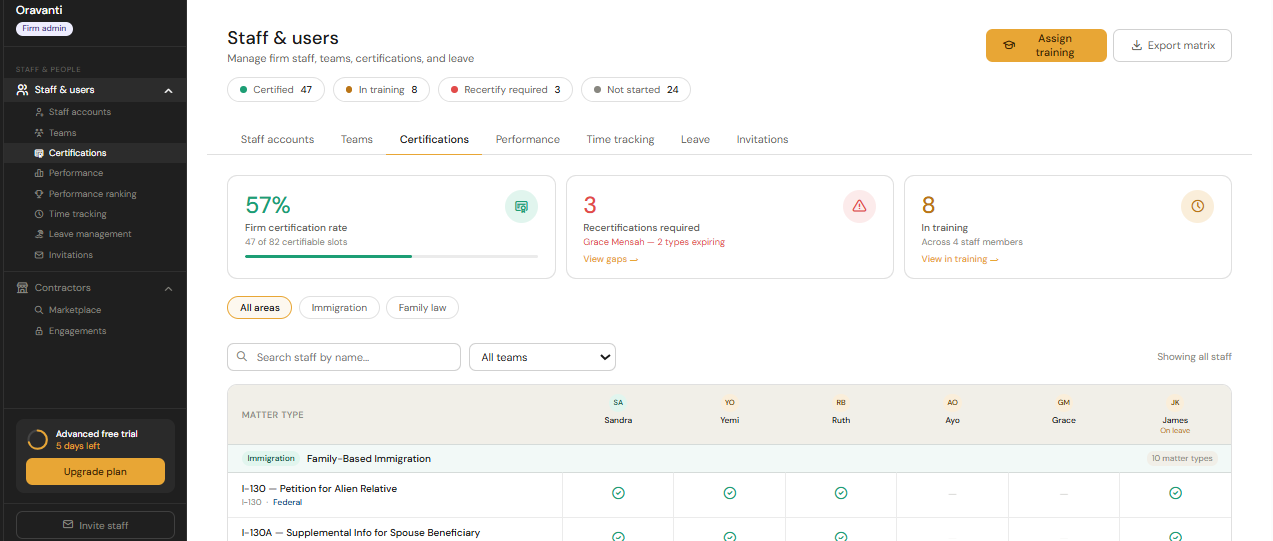Click the Leave management sidebar icon
The image size is (1273, 541).
click(x=39, y=234)
